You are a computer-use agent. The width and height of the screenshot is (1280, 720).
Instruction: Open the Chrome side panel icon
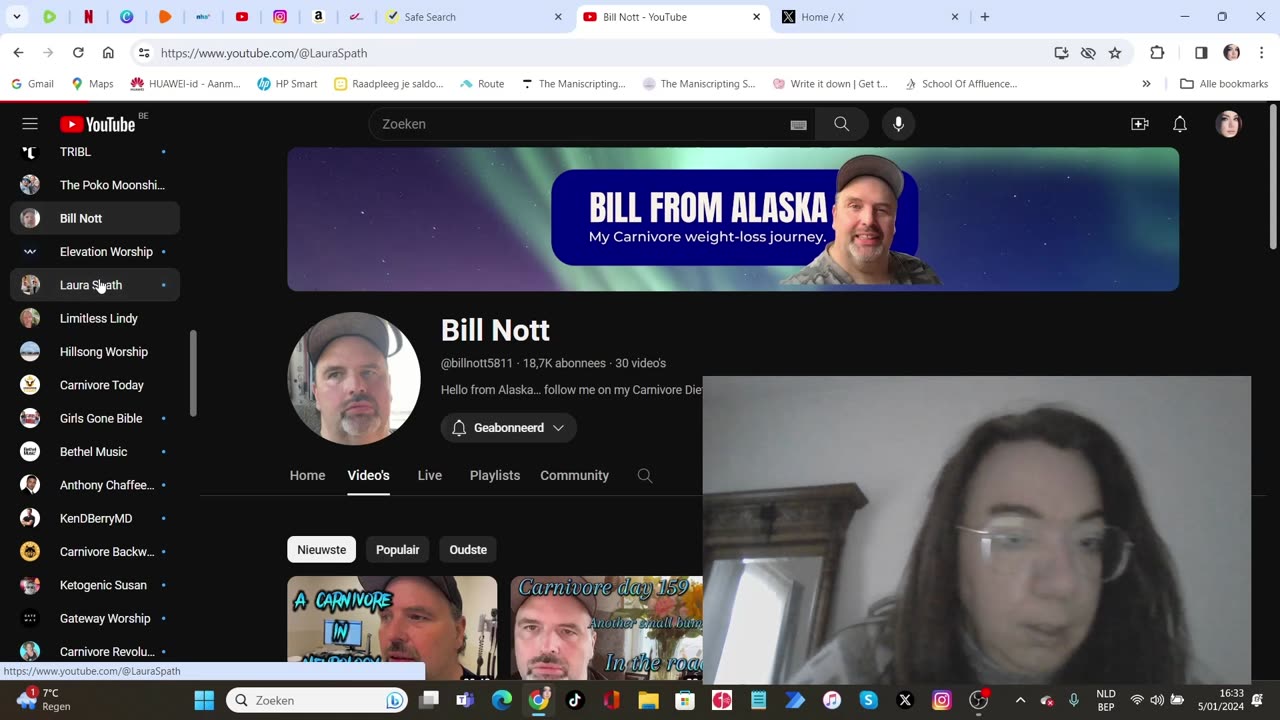pyautogui.click(x=1201, y=53)
